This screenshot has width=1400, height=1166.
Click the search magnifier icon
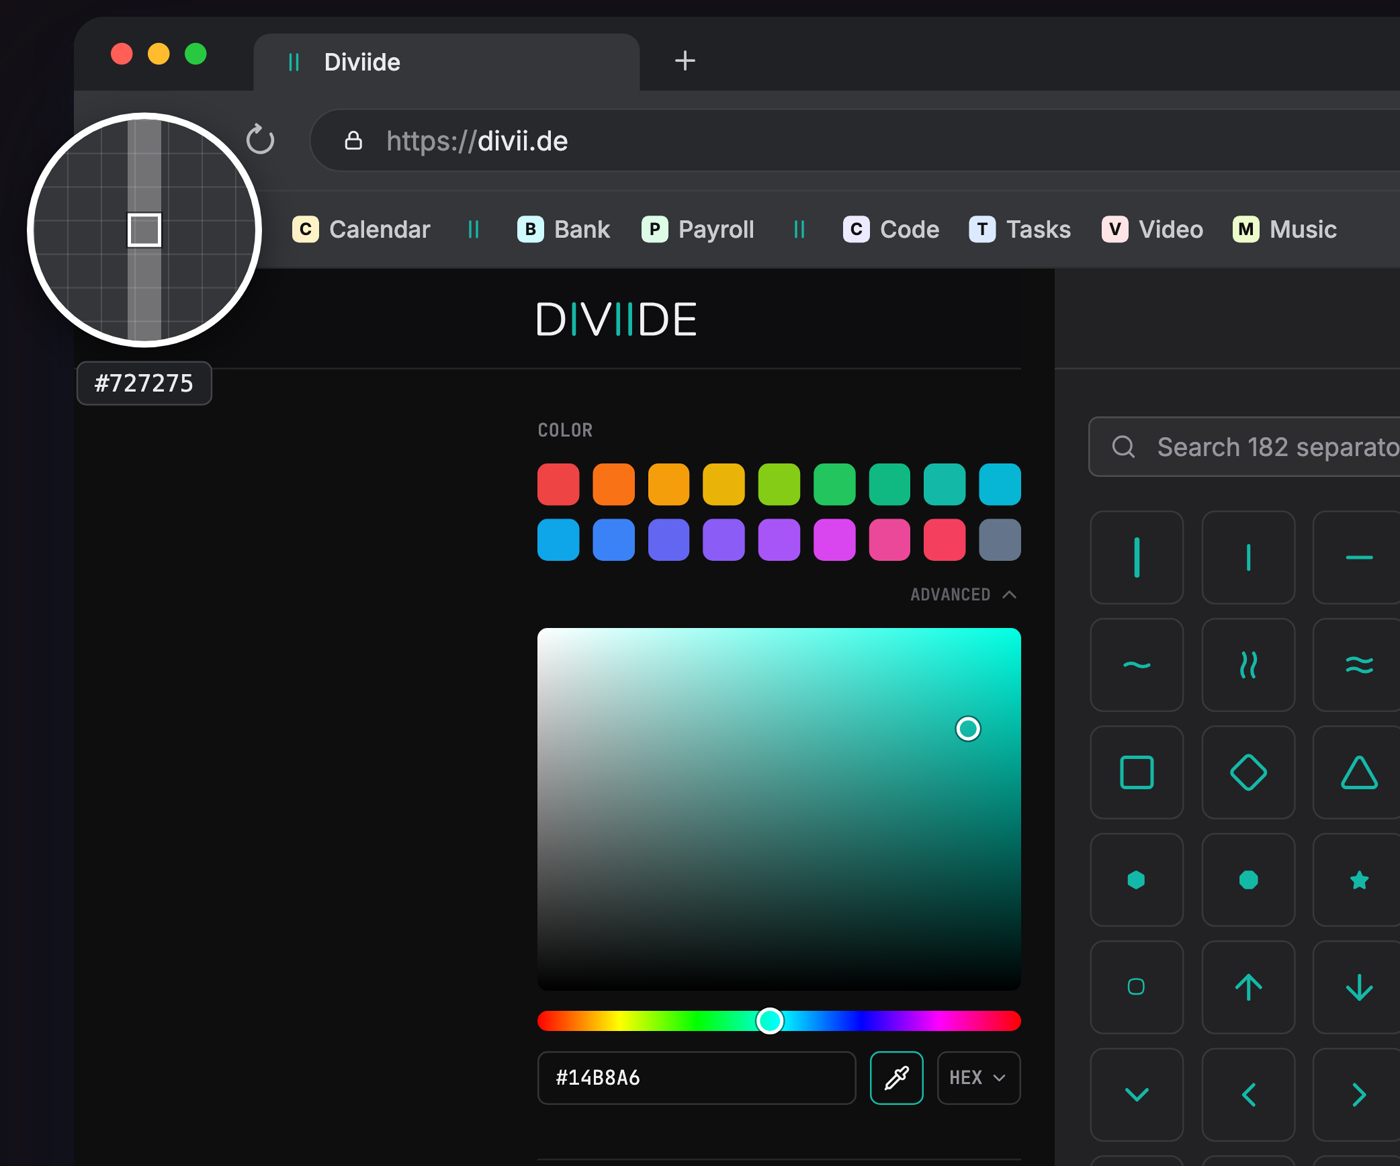click(x=1124, y=447)
